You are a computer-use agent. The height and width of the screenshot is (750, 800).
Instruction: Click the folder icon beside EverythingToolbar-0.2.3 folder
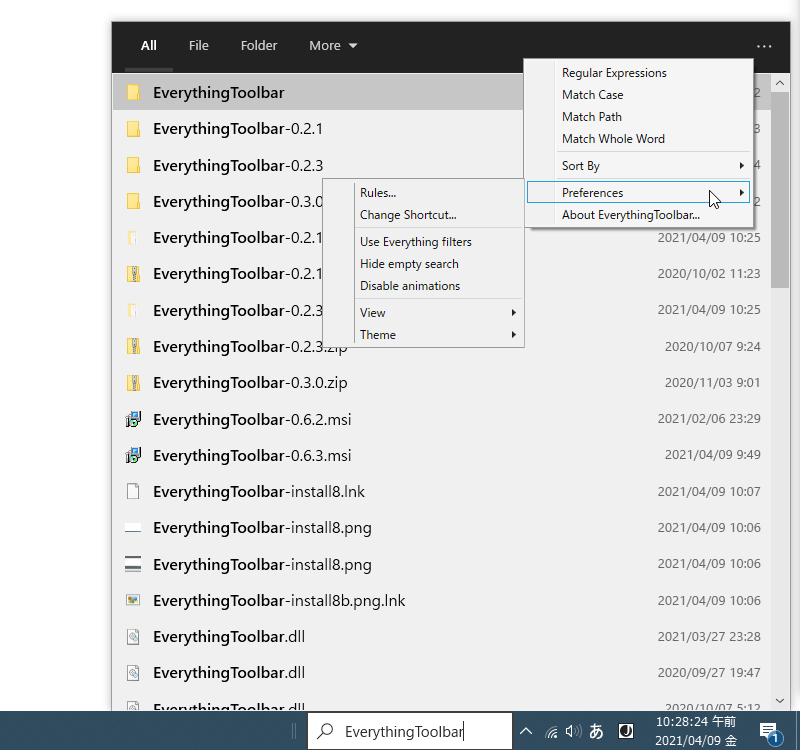(133, 165)
